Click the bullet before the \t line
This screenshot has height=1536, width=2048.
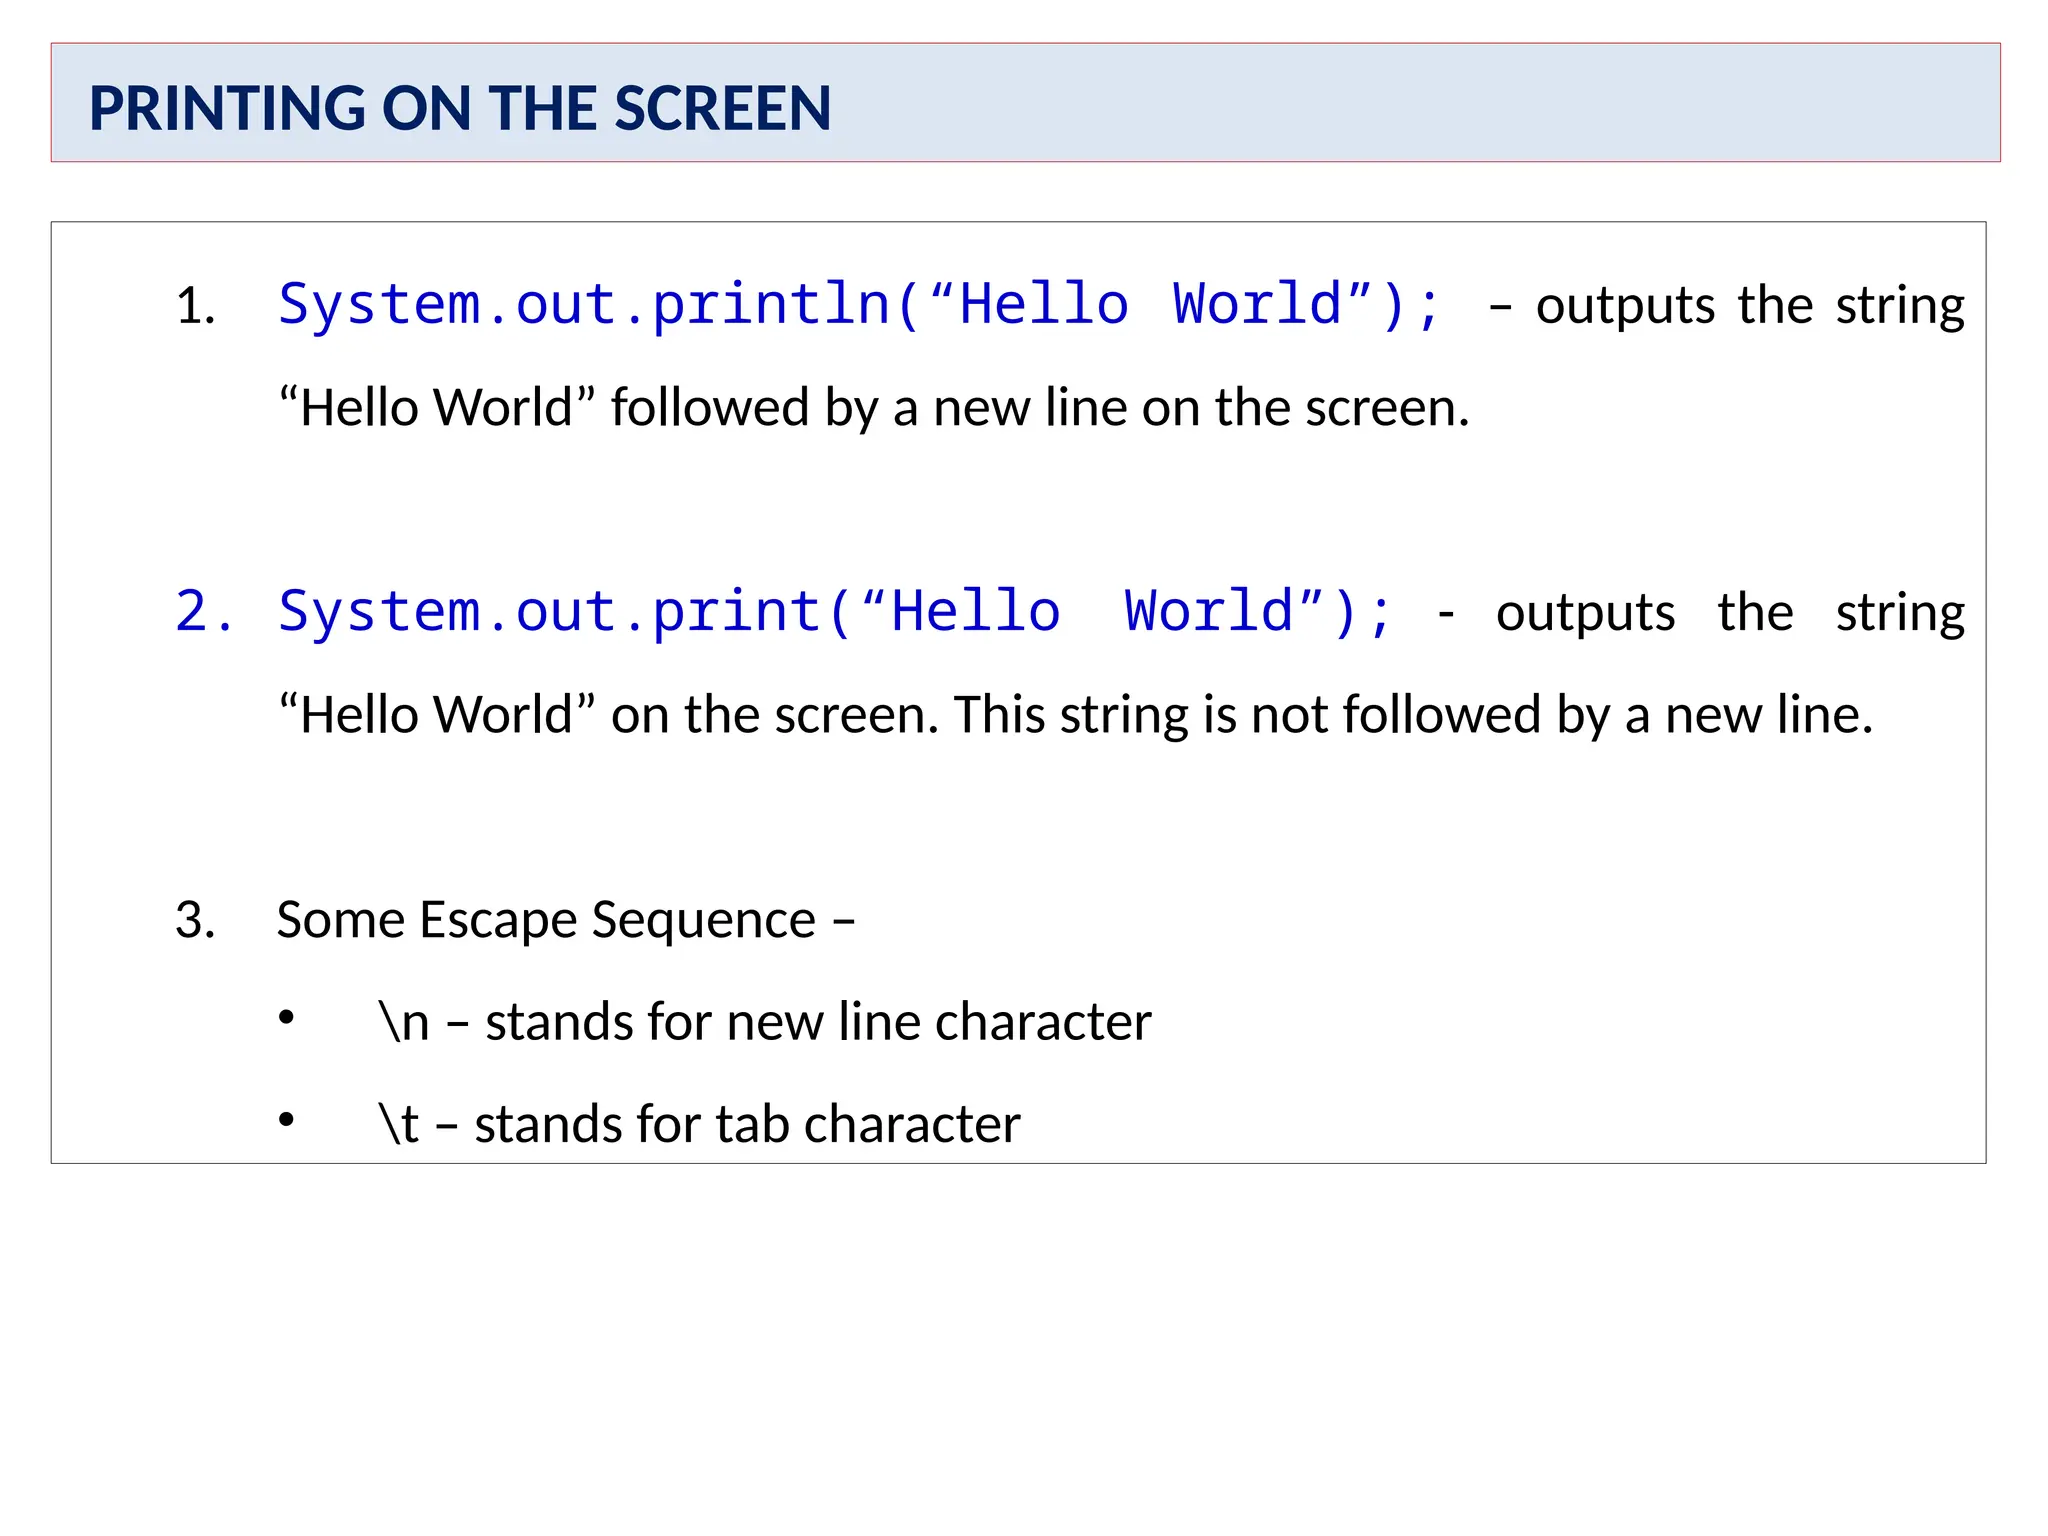tap(287, 1120)
